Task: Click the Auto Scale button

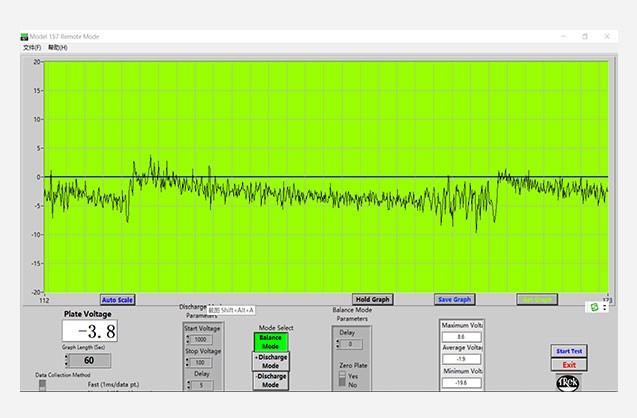Action: [117, 299]
